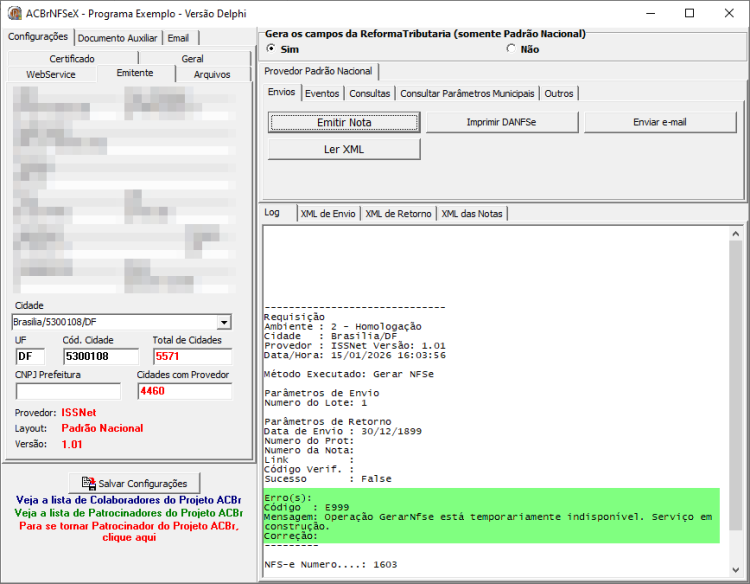Open the Email tab
Viewport: 750px width, 584px height.
coord(178,38)
